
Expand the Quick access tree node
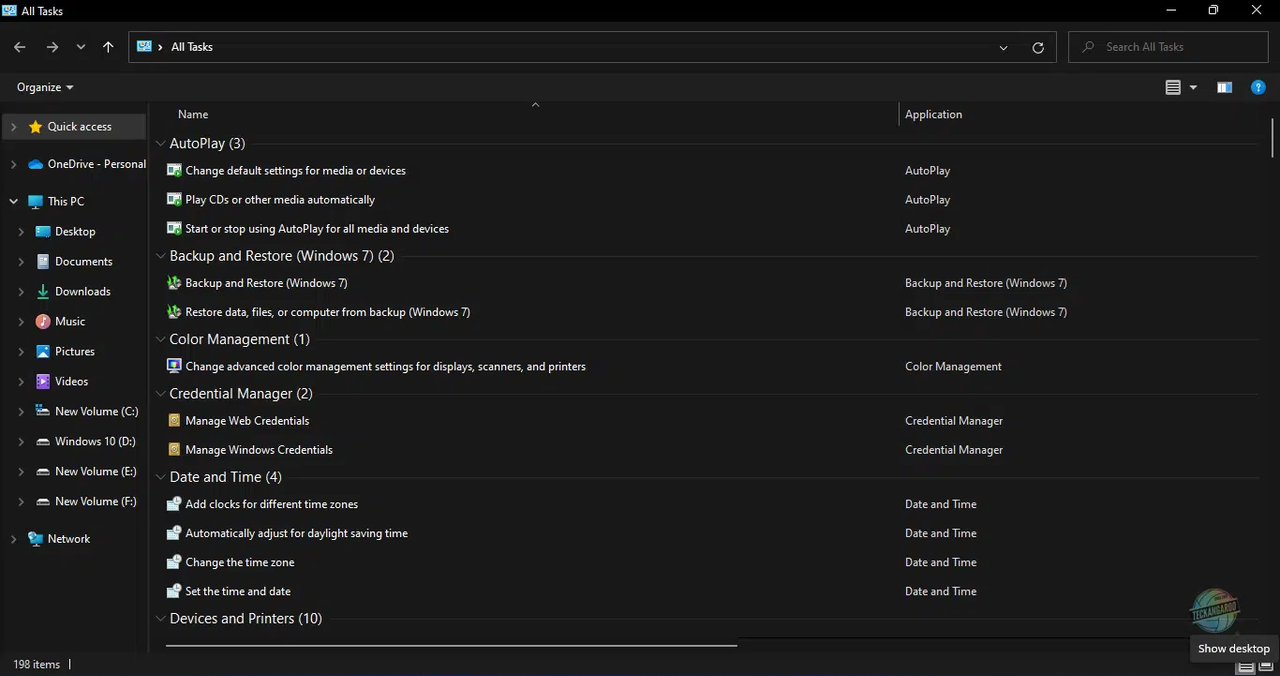tap(13, 127)
